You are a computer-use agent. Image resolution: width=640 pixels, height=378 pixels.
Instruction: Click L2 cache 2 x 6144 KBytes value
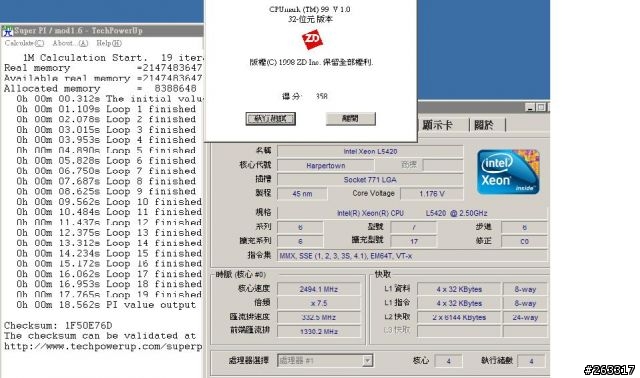[459, 317]
